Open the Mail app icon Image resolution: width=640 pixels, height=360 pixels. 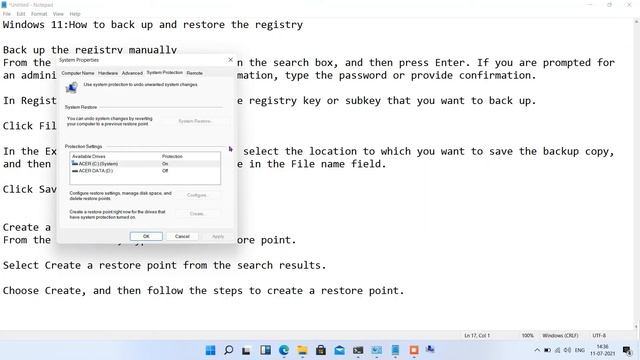[x=339, y=350]
